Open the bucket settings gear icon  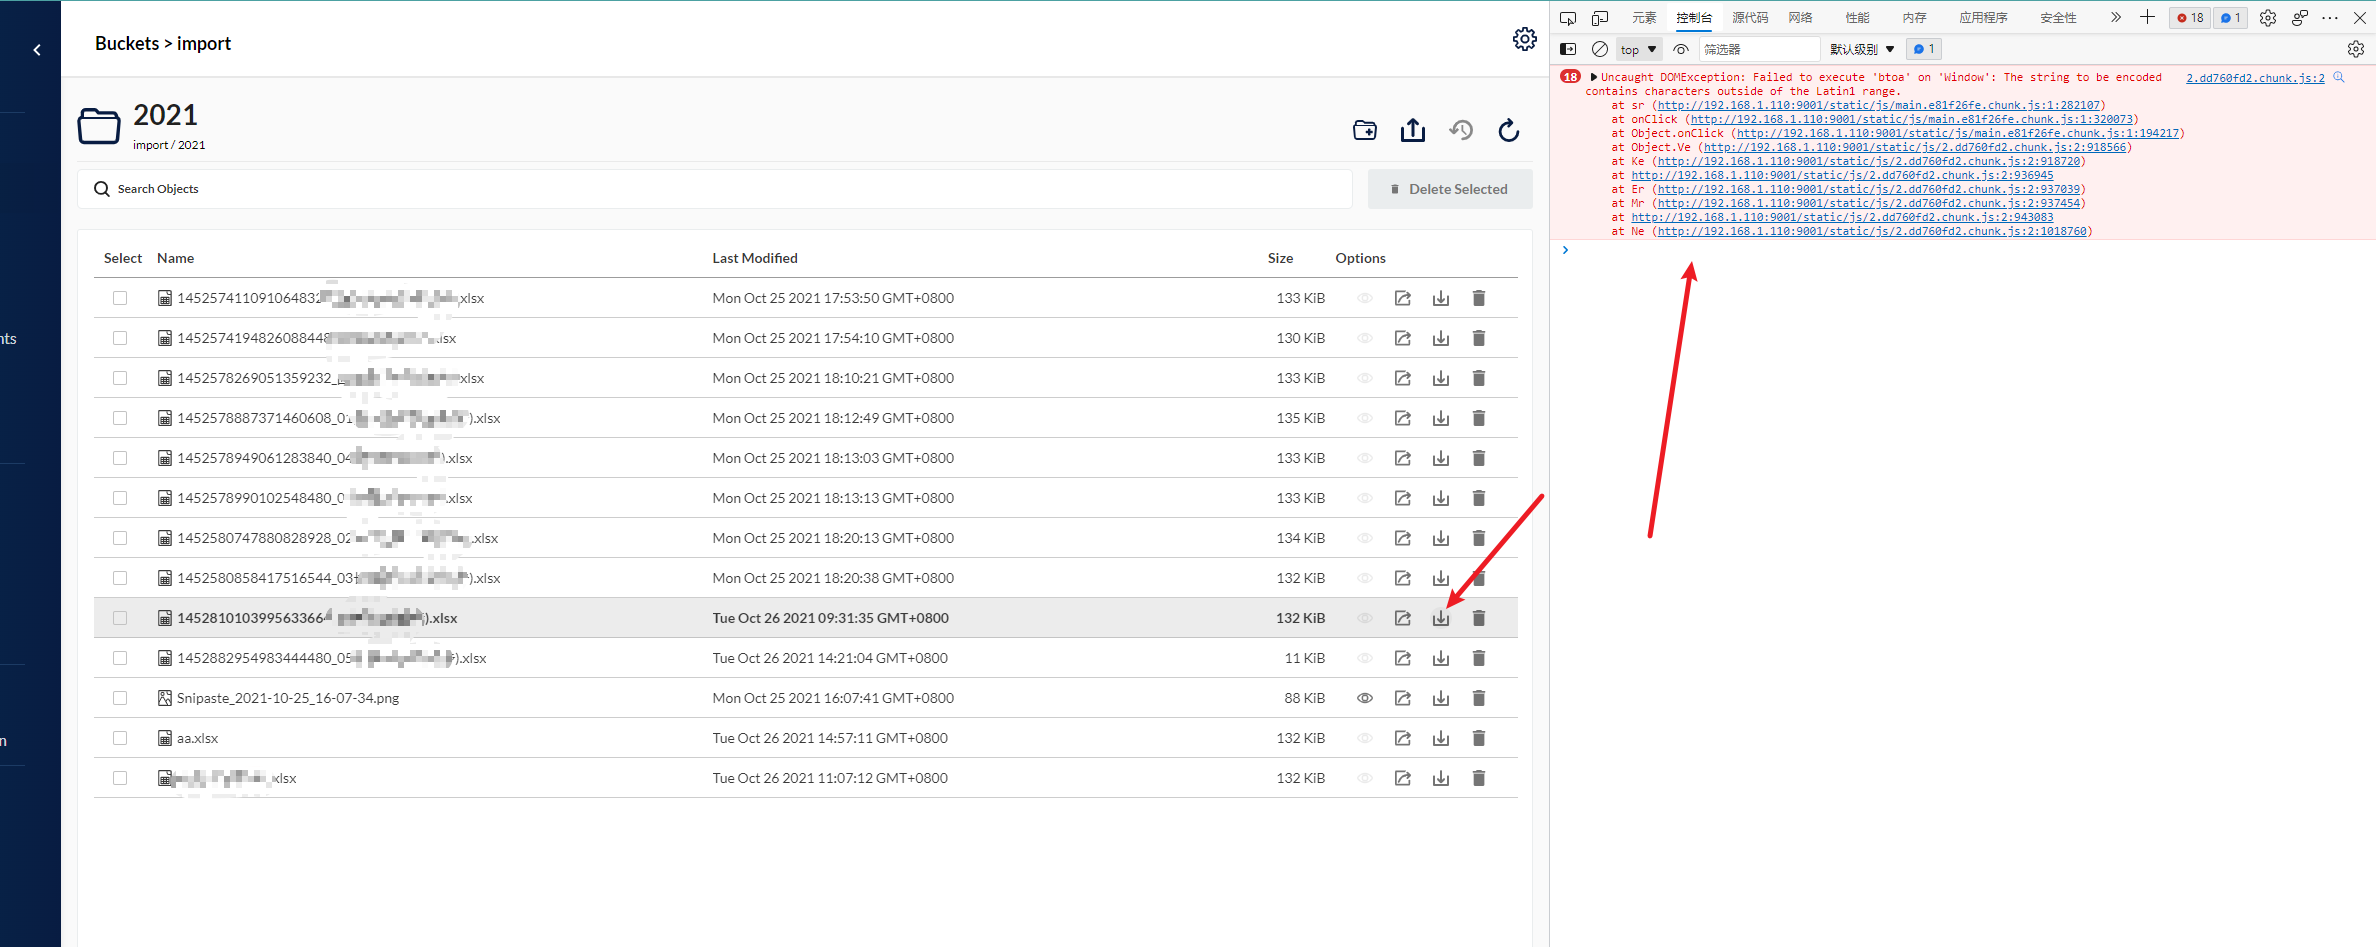click(x=1524, y=39)
